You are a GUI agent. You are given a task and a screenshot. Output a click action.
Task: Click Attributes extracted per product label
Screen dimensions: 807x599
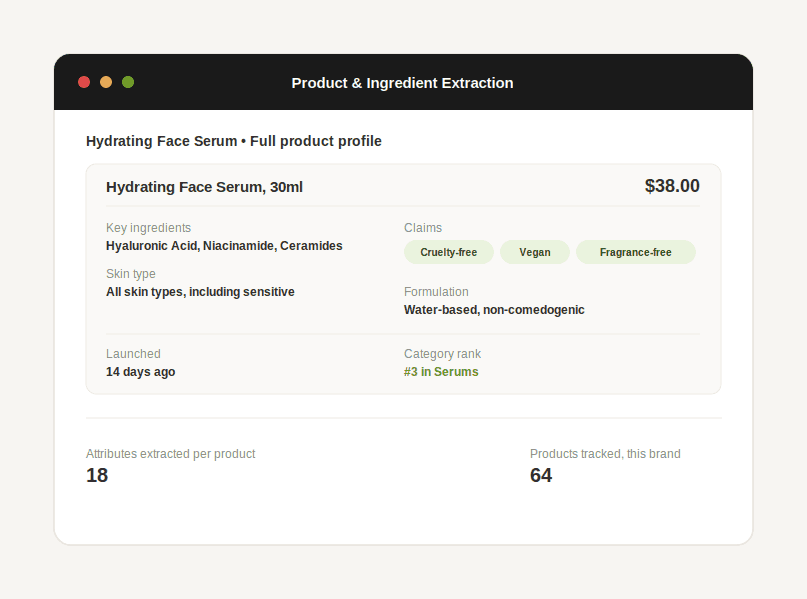170,454
